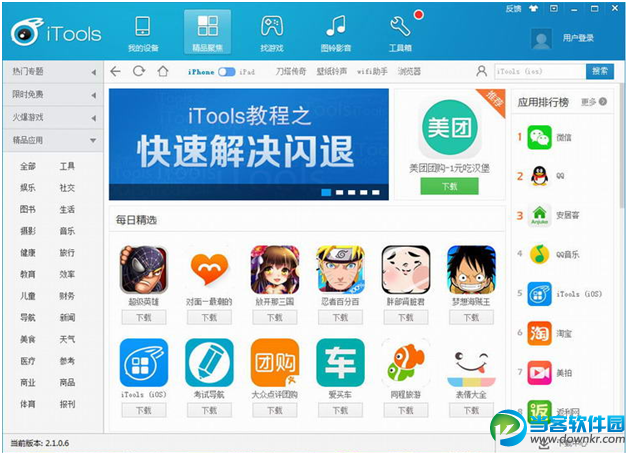Collapse 精品应用 sidebar section
Viewport: 626px width, 453px height.
coord(53,140)
